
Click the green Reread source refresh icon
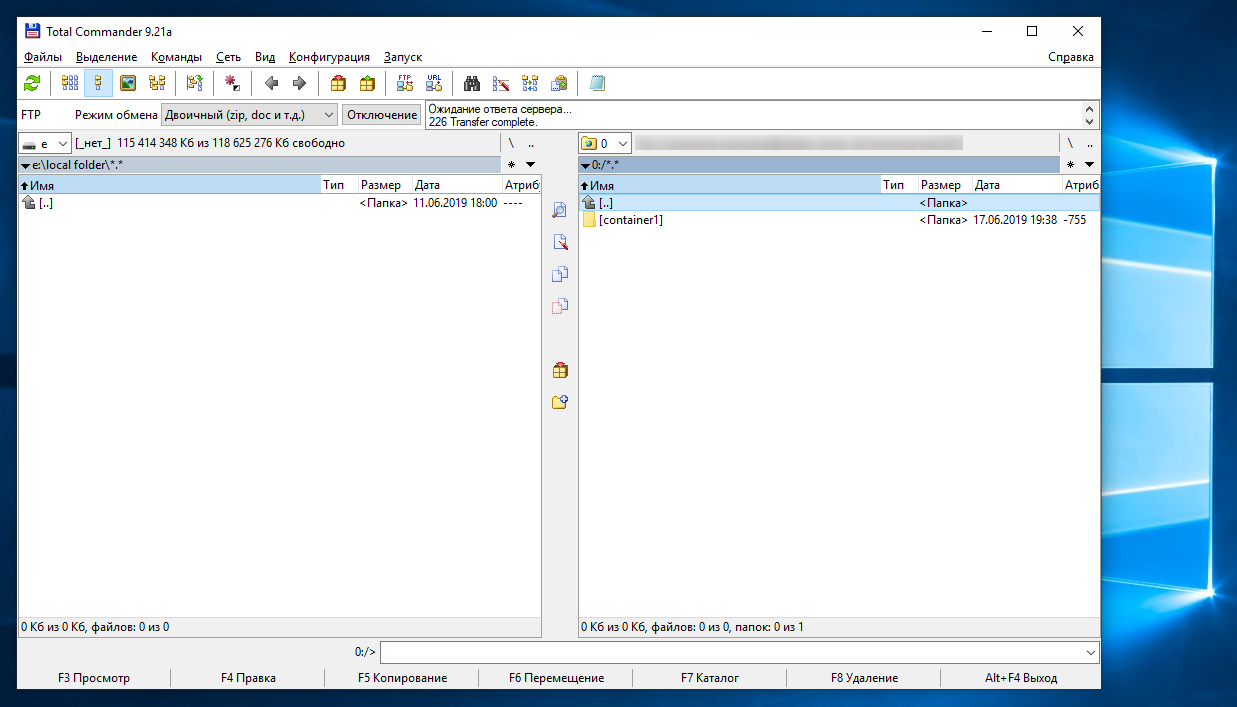[33, 83]
